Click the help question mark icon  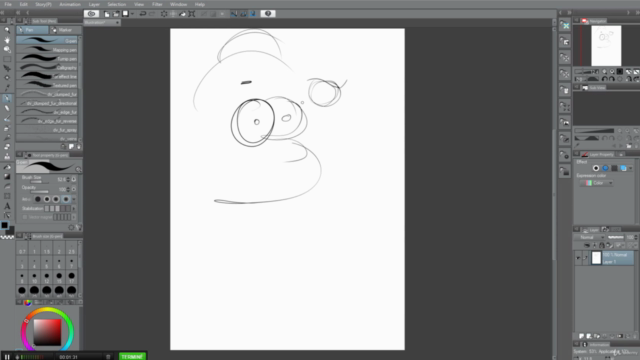point(268,14)
